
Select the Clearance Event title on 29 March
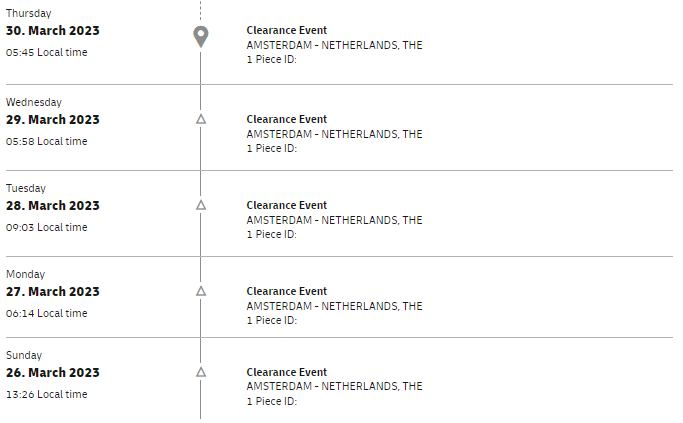[286, 119]
